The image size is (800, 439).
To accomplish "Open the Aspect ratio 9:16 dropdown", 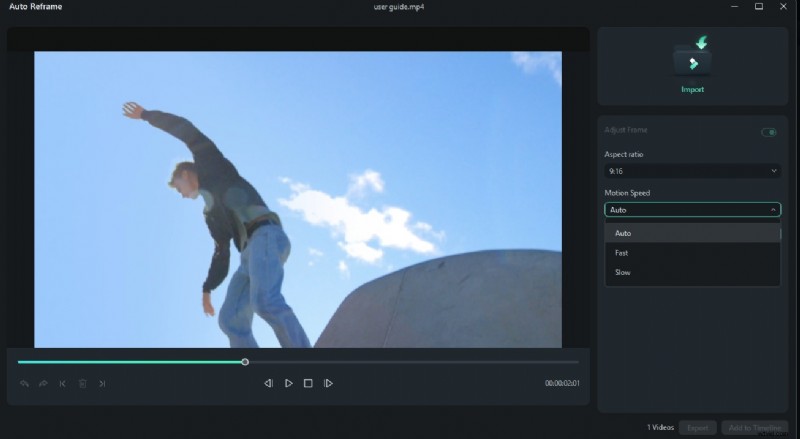I will click(692, 171).
